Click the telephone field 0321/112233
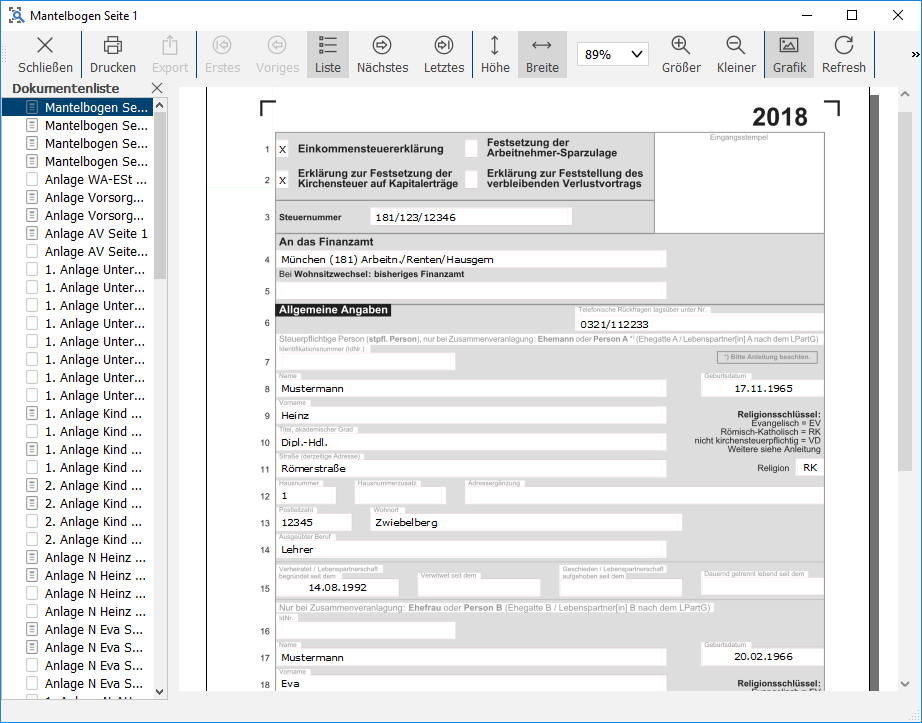 pyautogui.click(x=699, y=324)
